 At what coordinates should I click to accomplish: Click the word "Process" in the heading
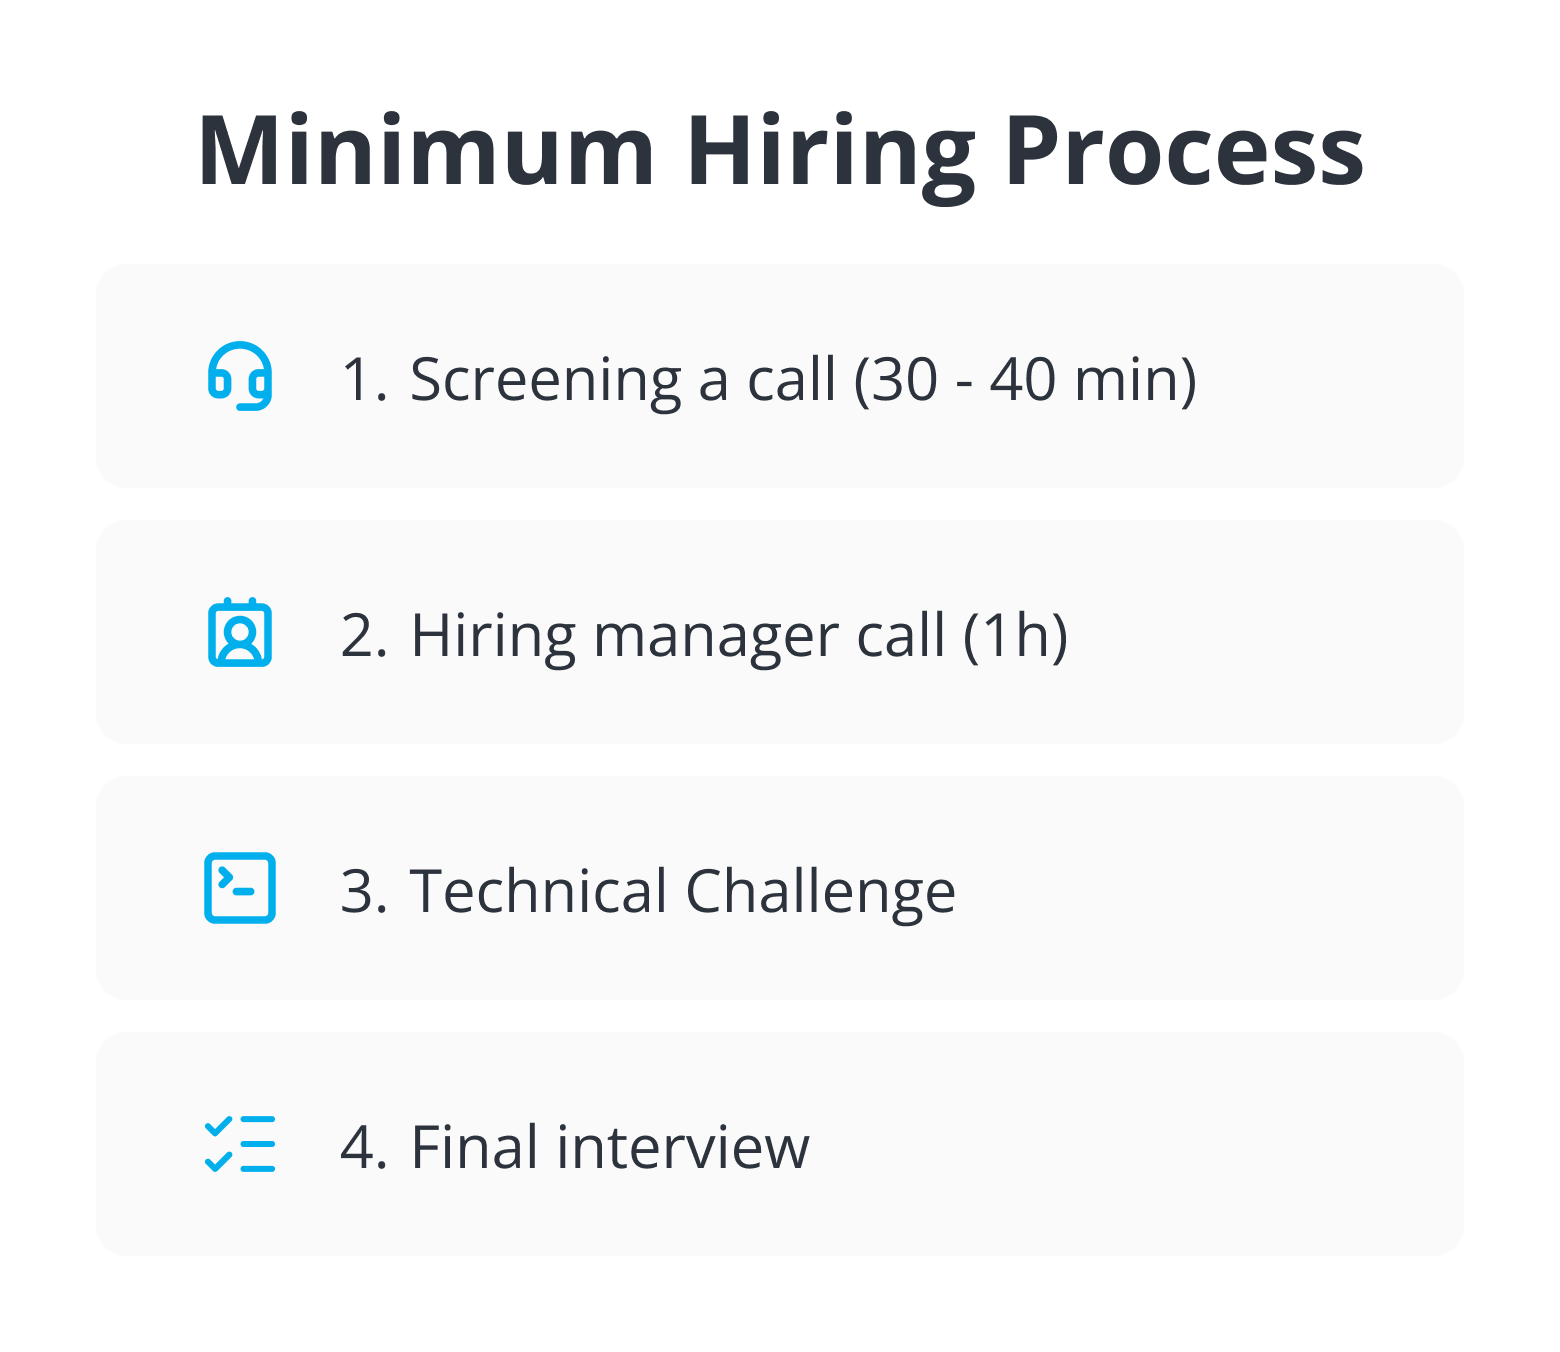(x=1184, y=152)
